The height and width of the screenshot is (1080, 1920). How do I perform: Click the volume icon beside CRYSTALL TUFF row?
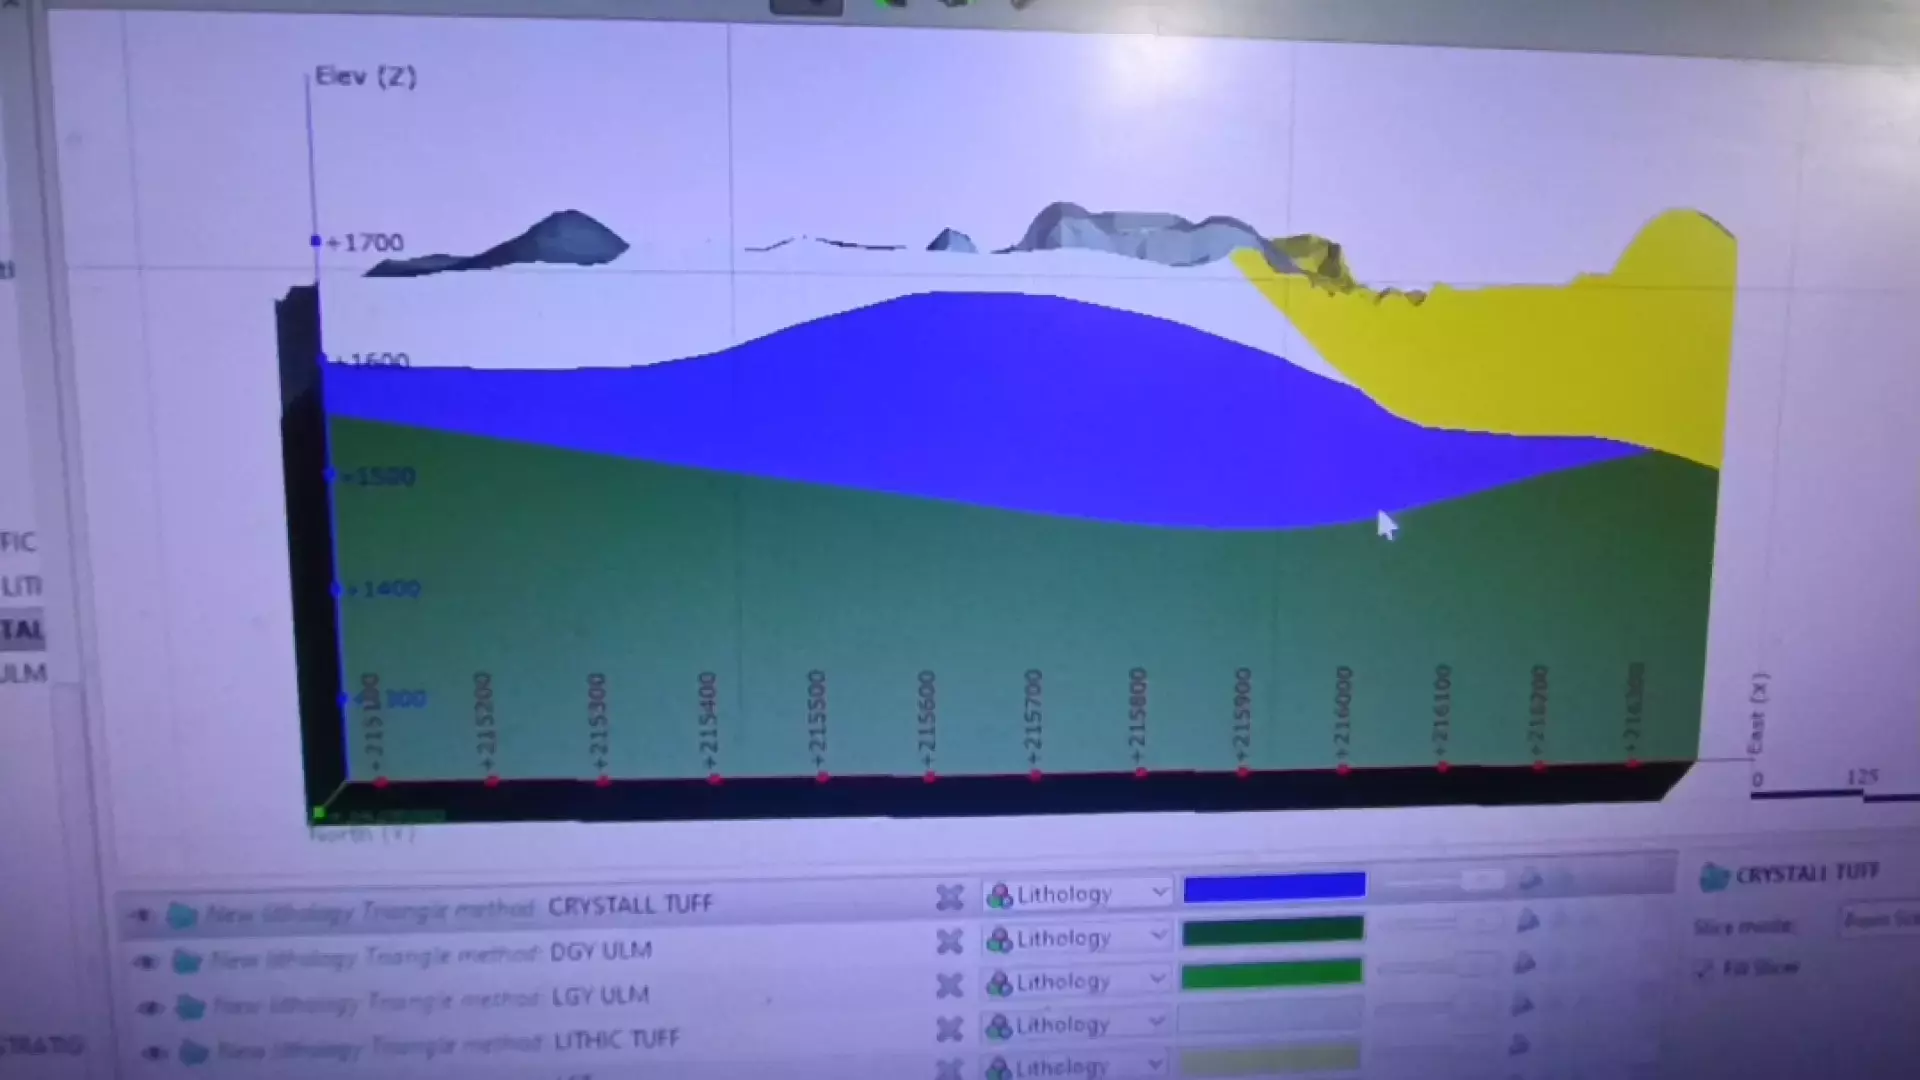pos(181,915)
